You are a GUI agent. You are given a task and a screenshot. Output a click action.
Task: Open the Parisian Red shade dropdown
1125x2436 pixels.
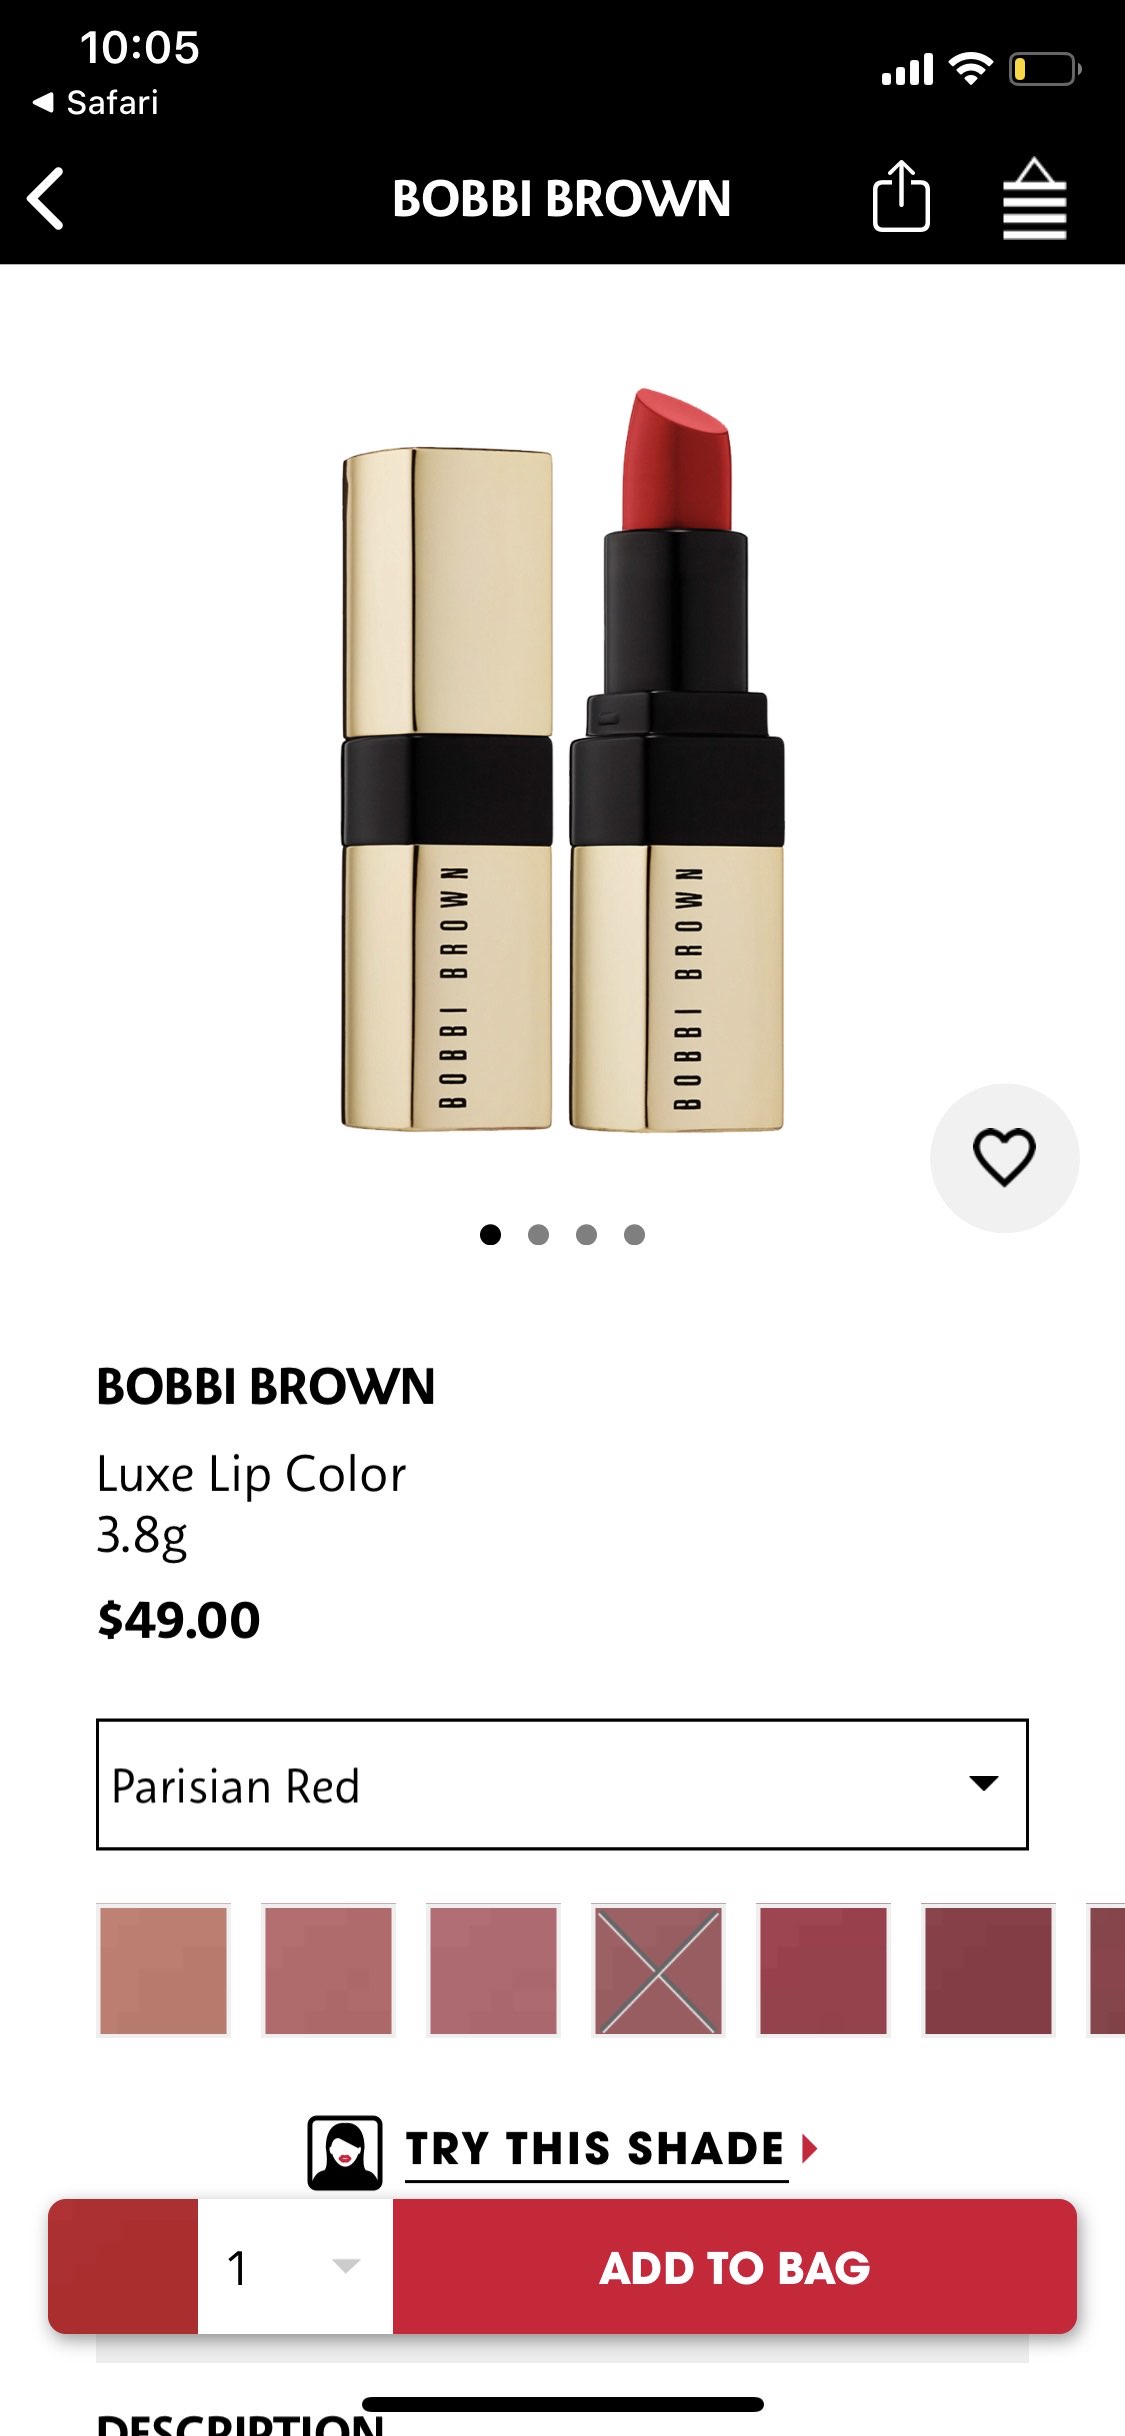(x=562, y=1785)
